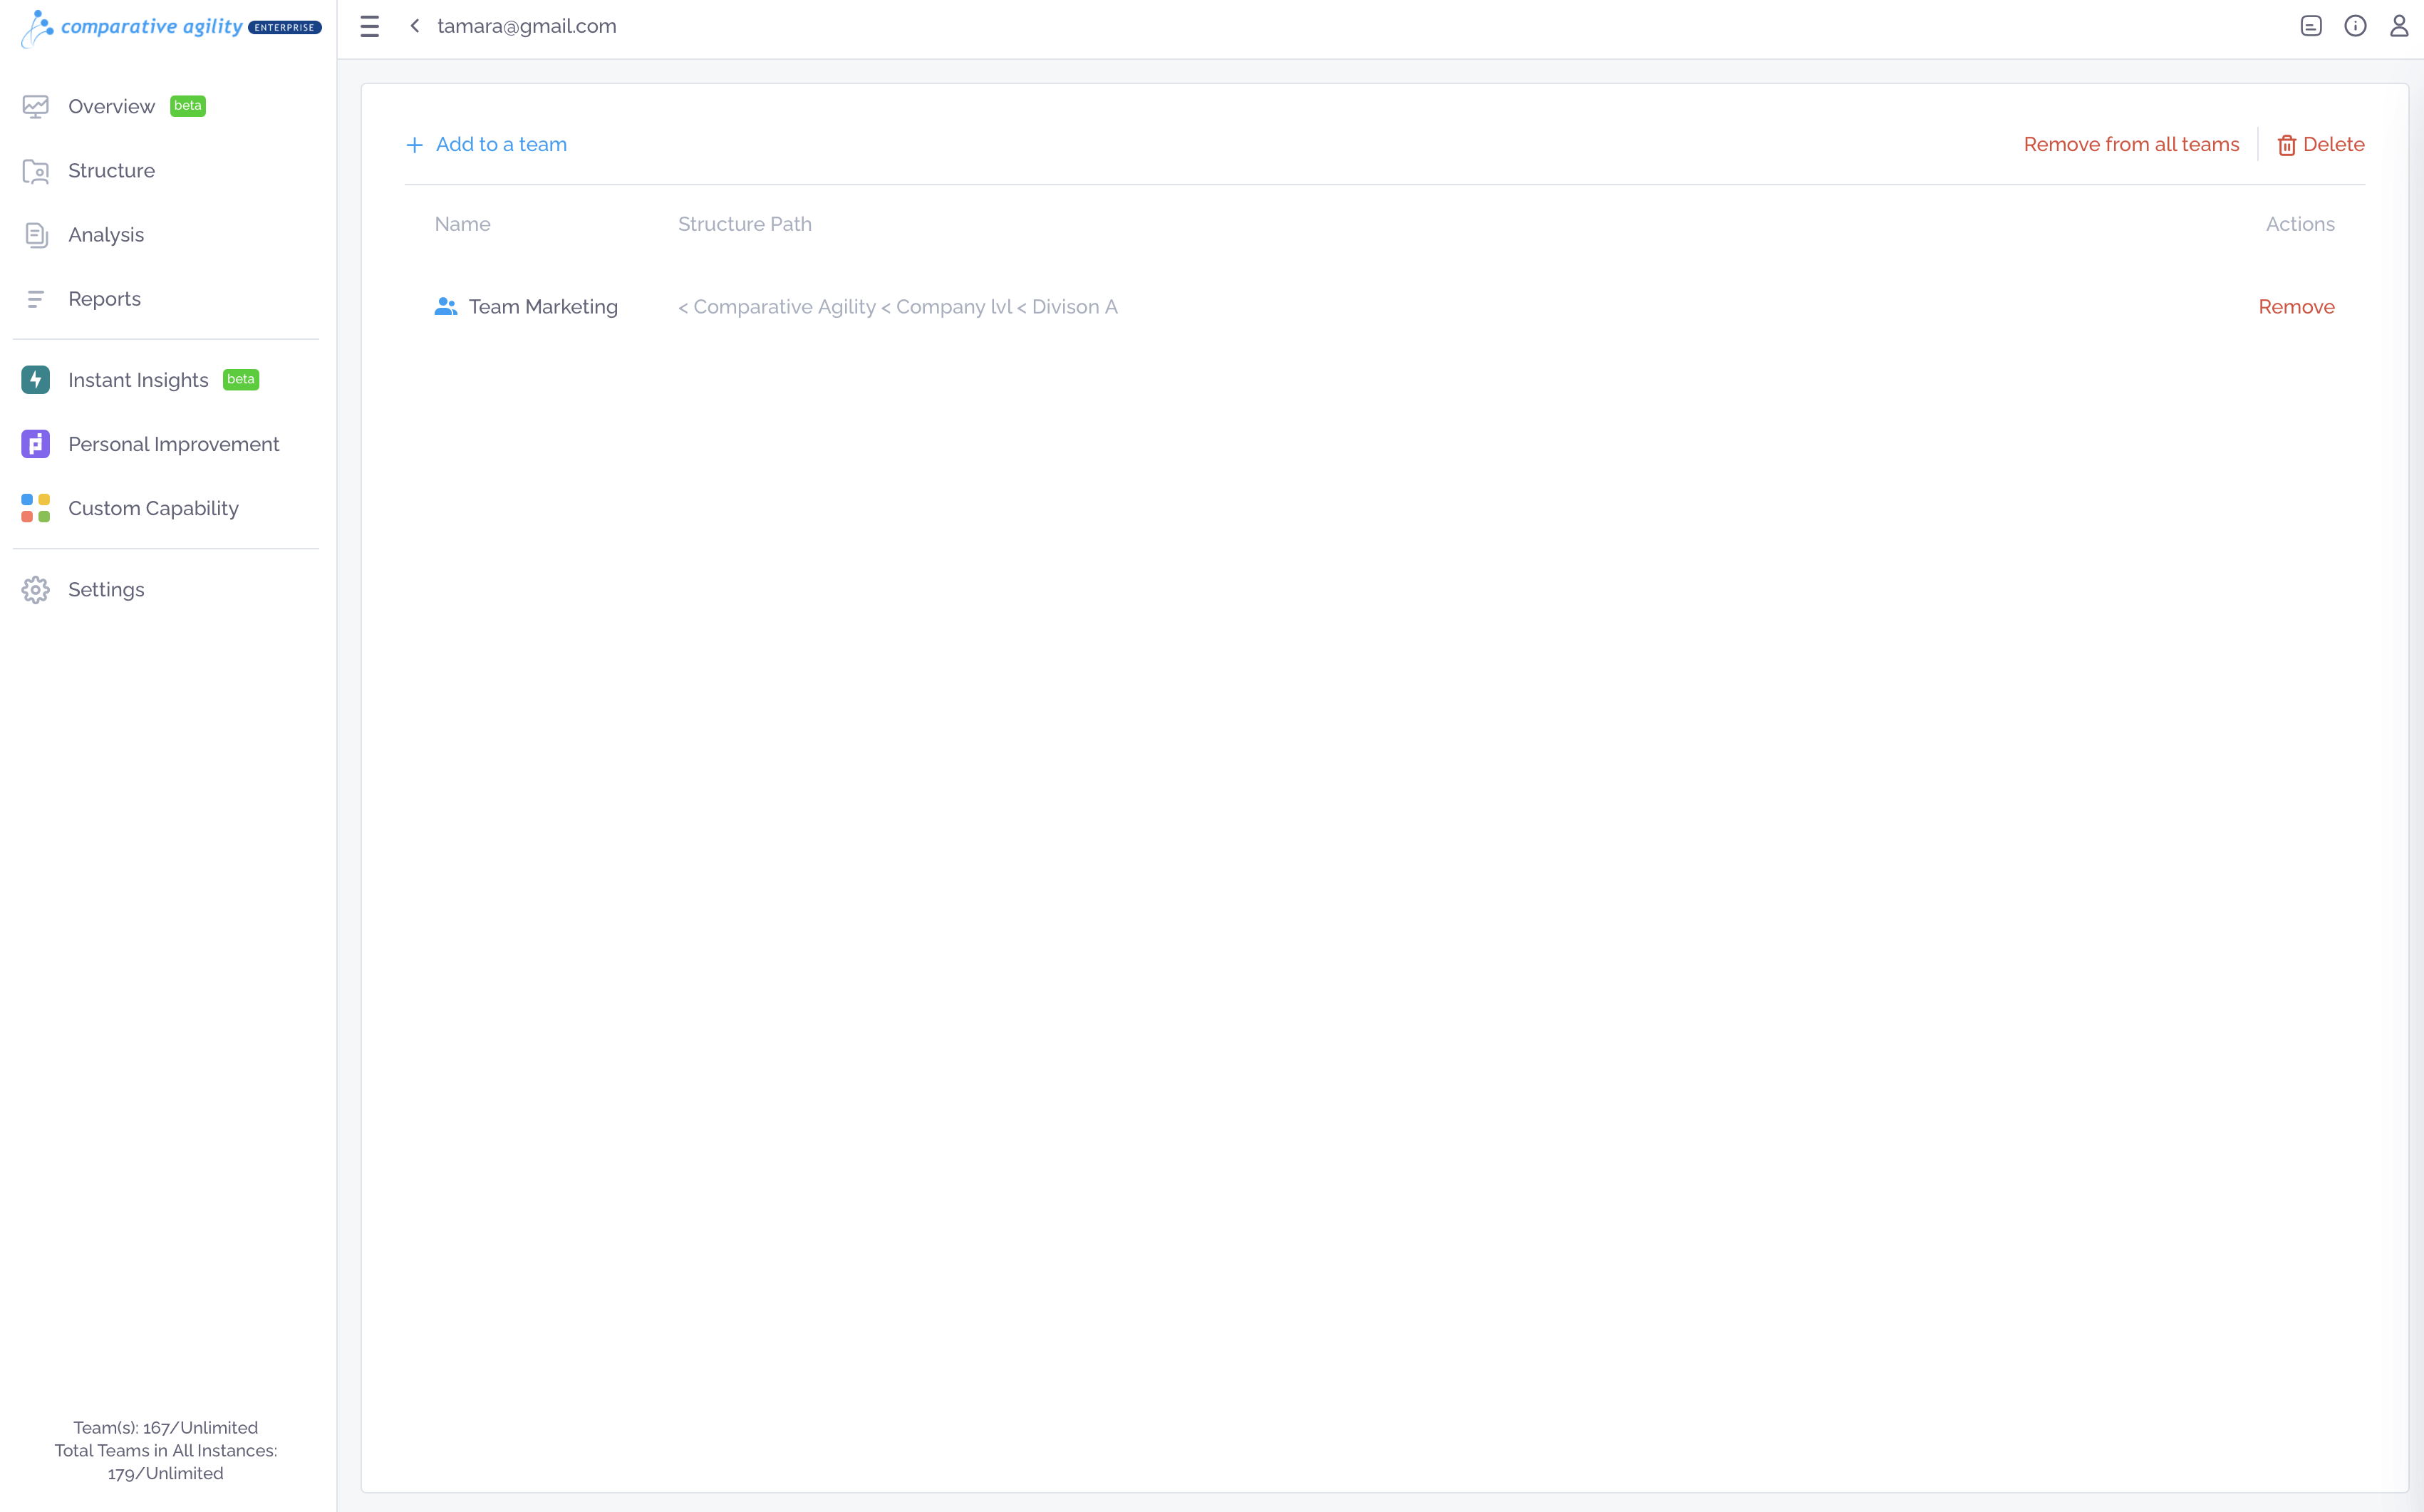Open the Team Marketing row
The image size is (2424, 1512).
1385,307
